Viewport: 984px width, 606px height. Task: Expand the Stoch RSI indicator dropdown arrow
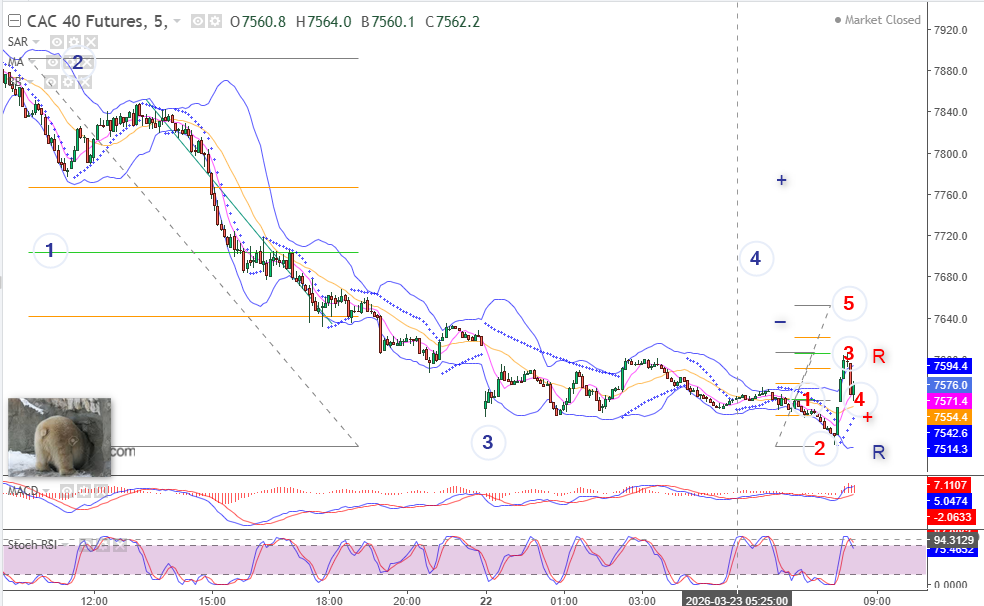pos(65,545)
